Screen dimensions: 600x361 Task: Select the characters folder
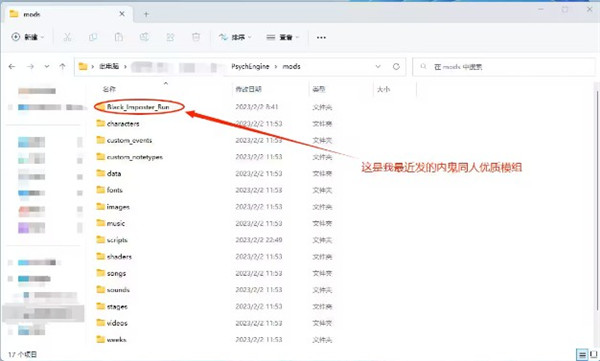coord(123,124)
